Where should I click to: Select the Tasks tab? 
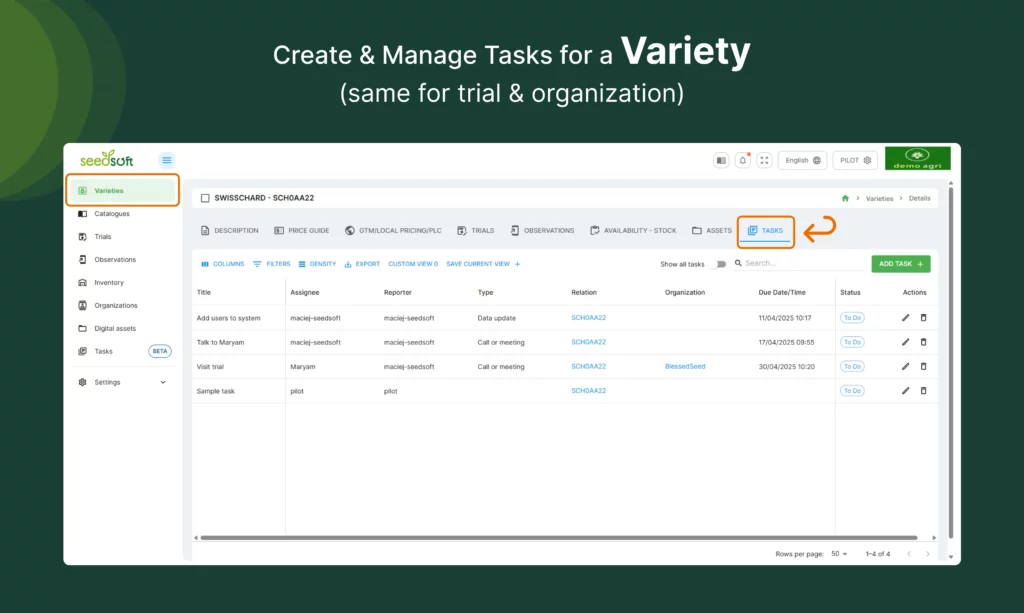coord(765,230)
